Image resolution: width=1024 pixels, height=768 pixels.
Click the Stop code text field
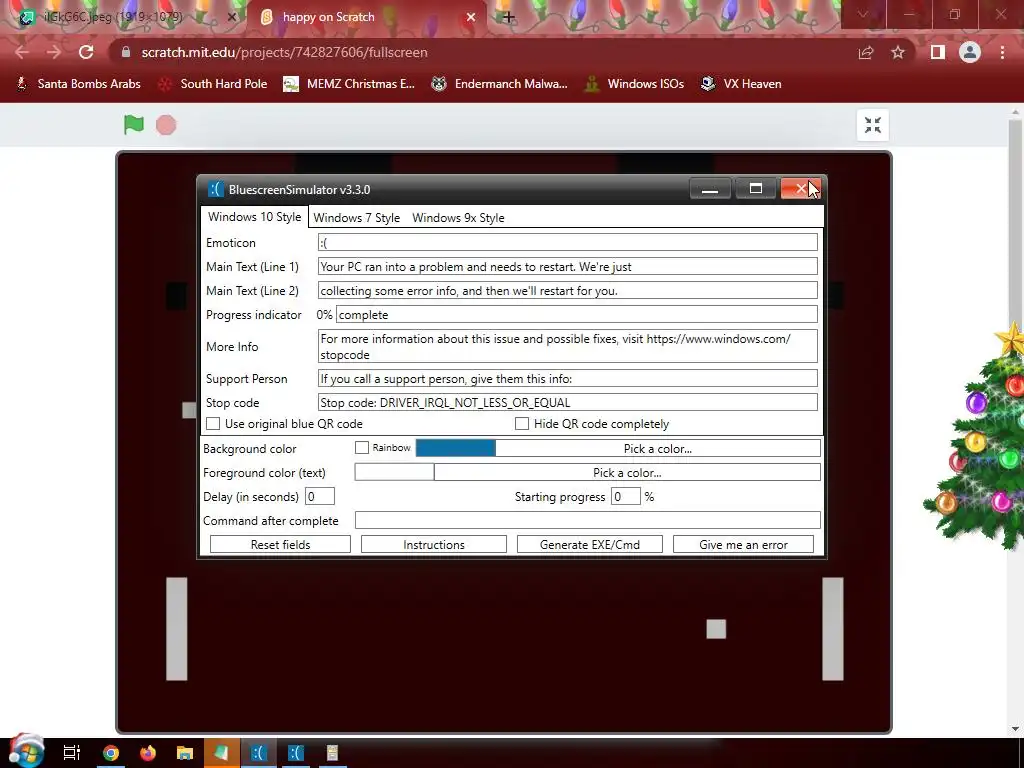point(568,403)
